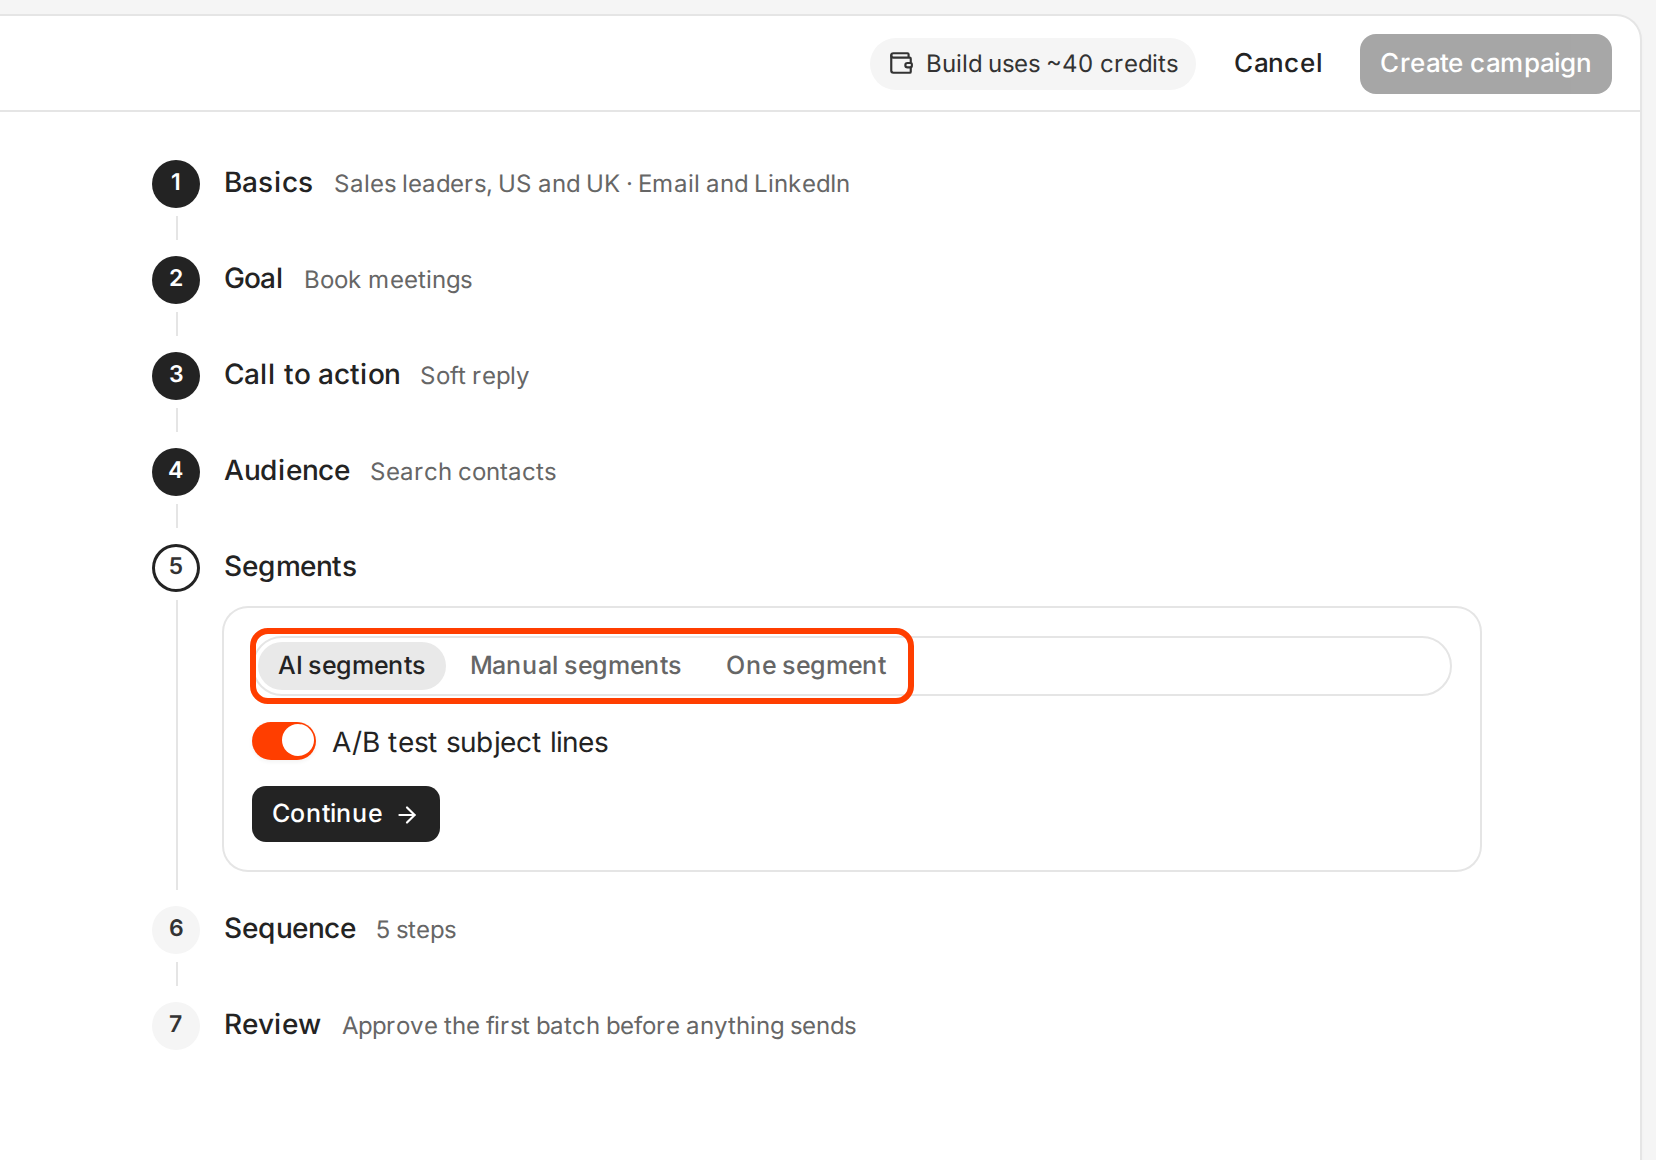Viewport: 1656px width, 1160px height.
Task: Choose the One segment tab
Action: 806,666
